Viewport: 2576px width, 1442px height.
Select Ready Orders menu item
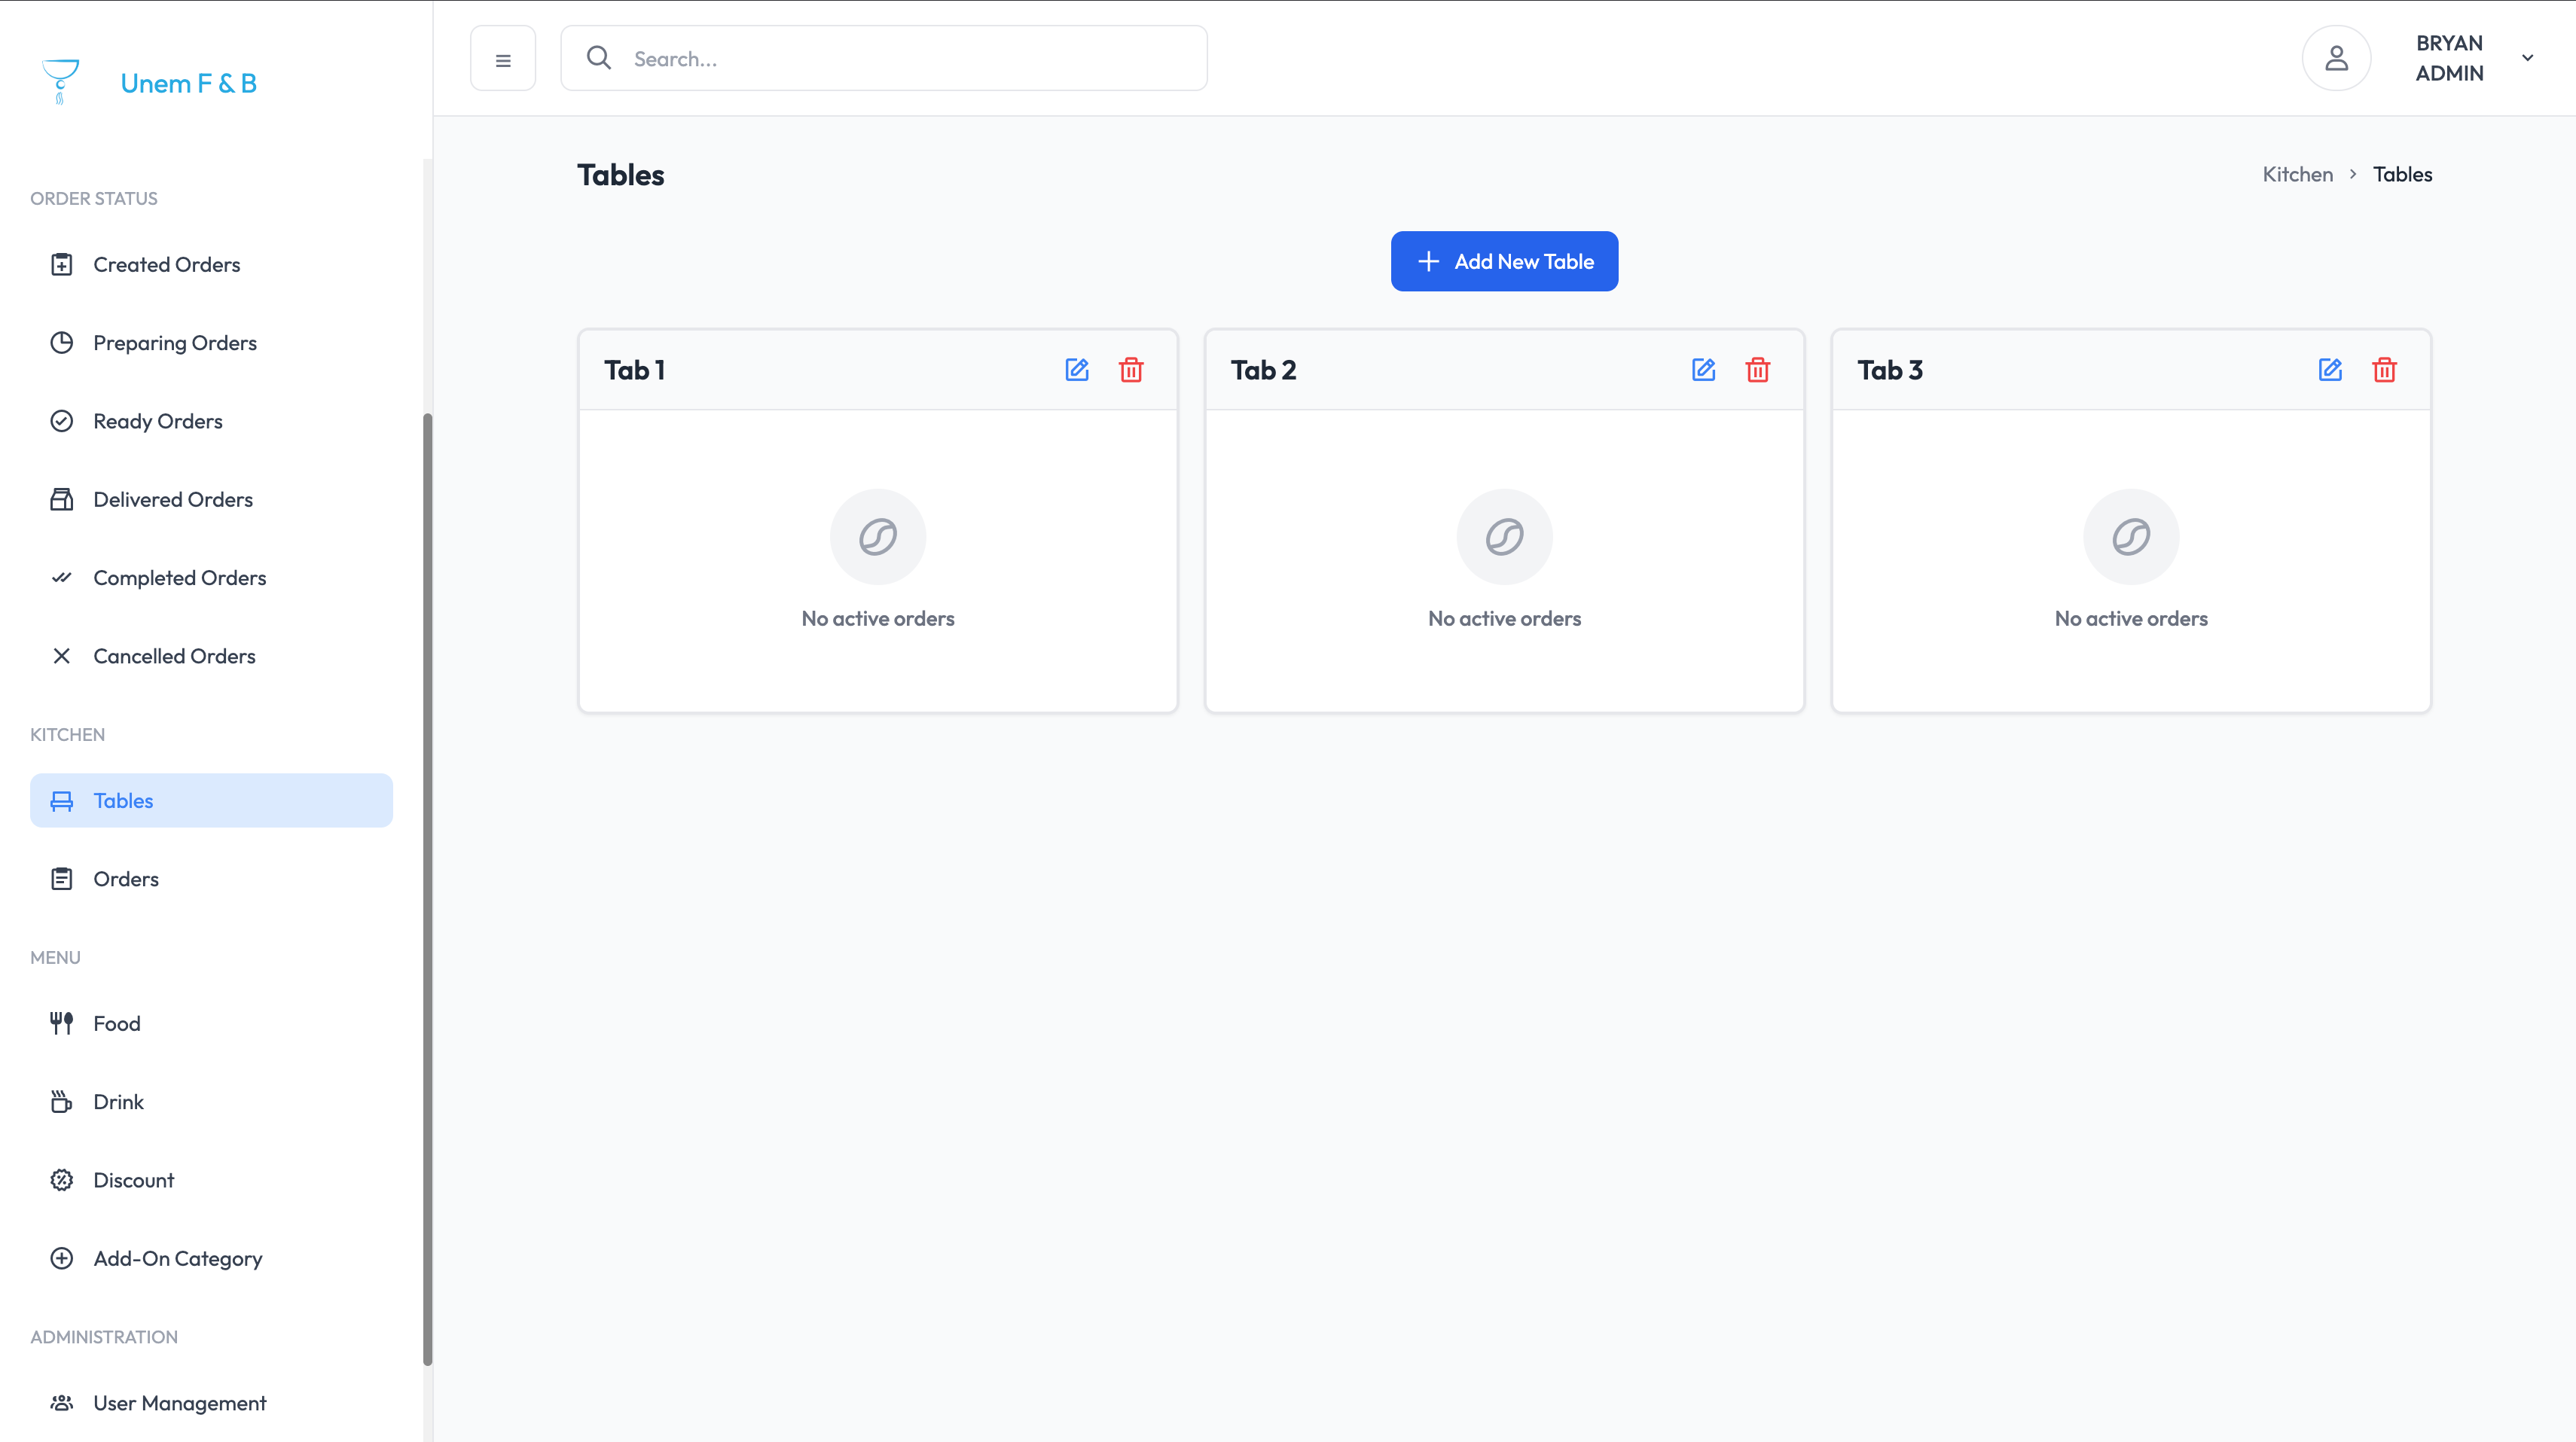click(x=211, y=421)
